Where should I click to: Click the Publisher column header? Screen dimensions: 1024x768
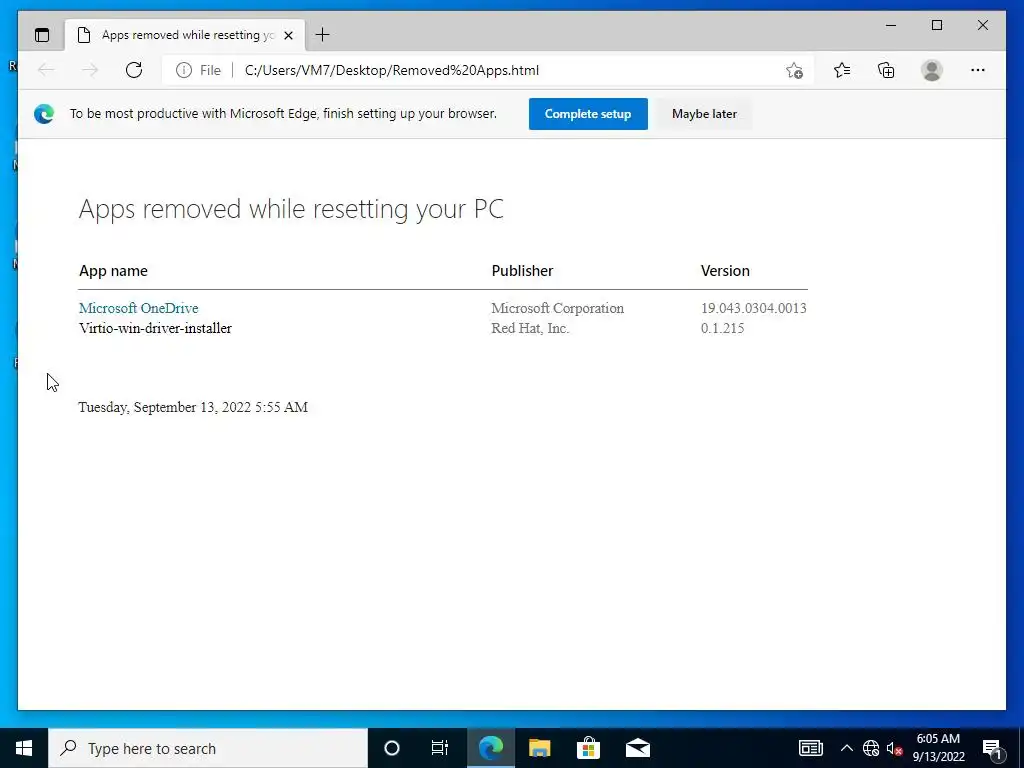(522, 271)
